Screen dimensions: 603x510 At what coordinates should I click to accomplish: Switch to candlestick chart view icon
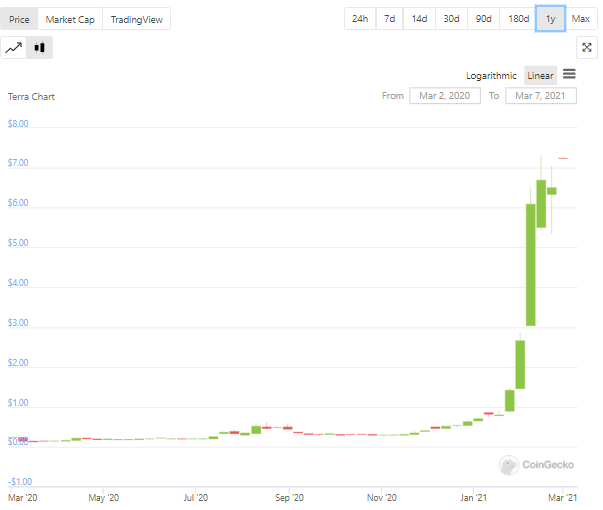coord(39,48)
